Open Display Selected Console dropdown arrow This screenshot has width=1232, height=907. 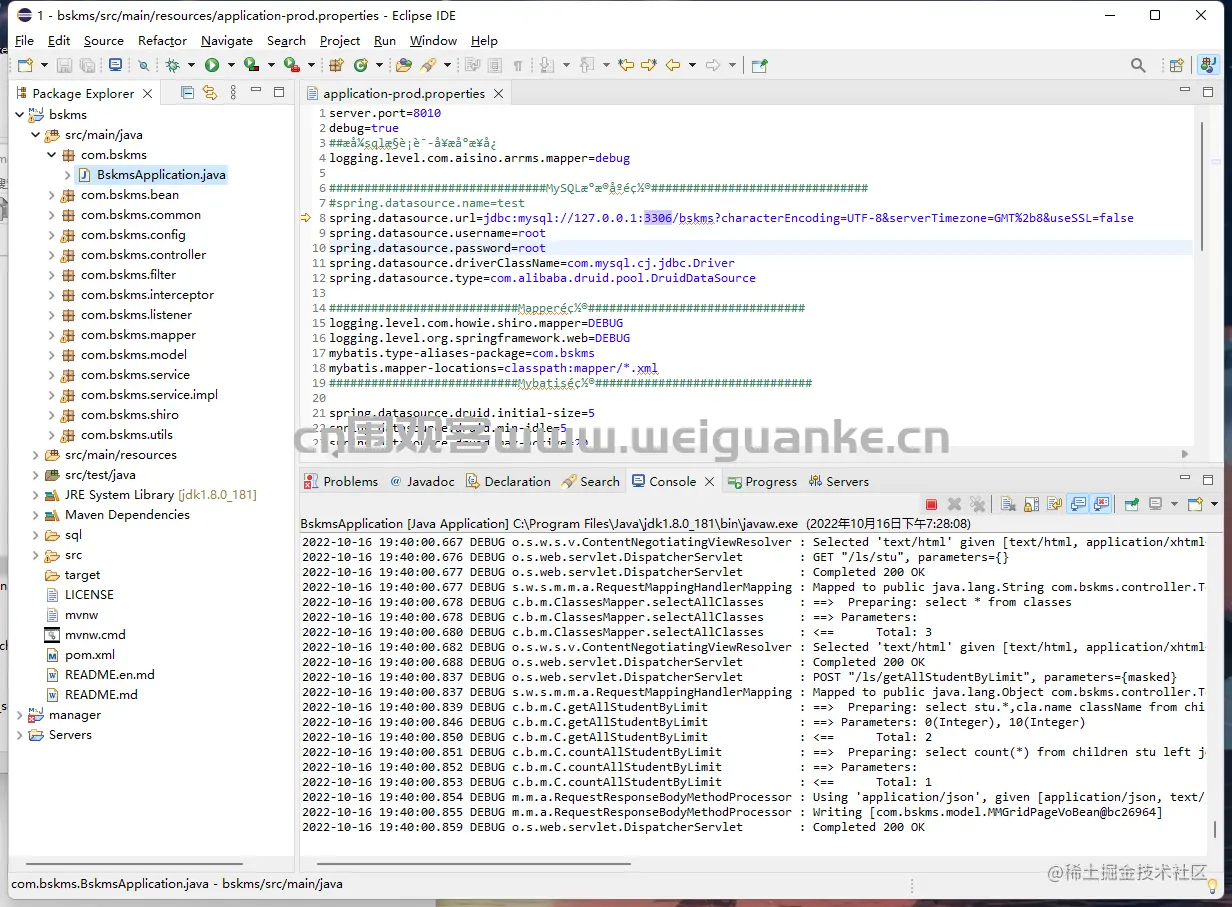point(1174,504)
